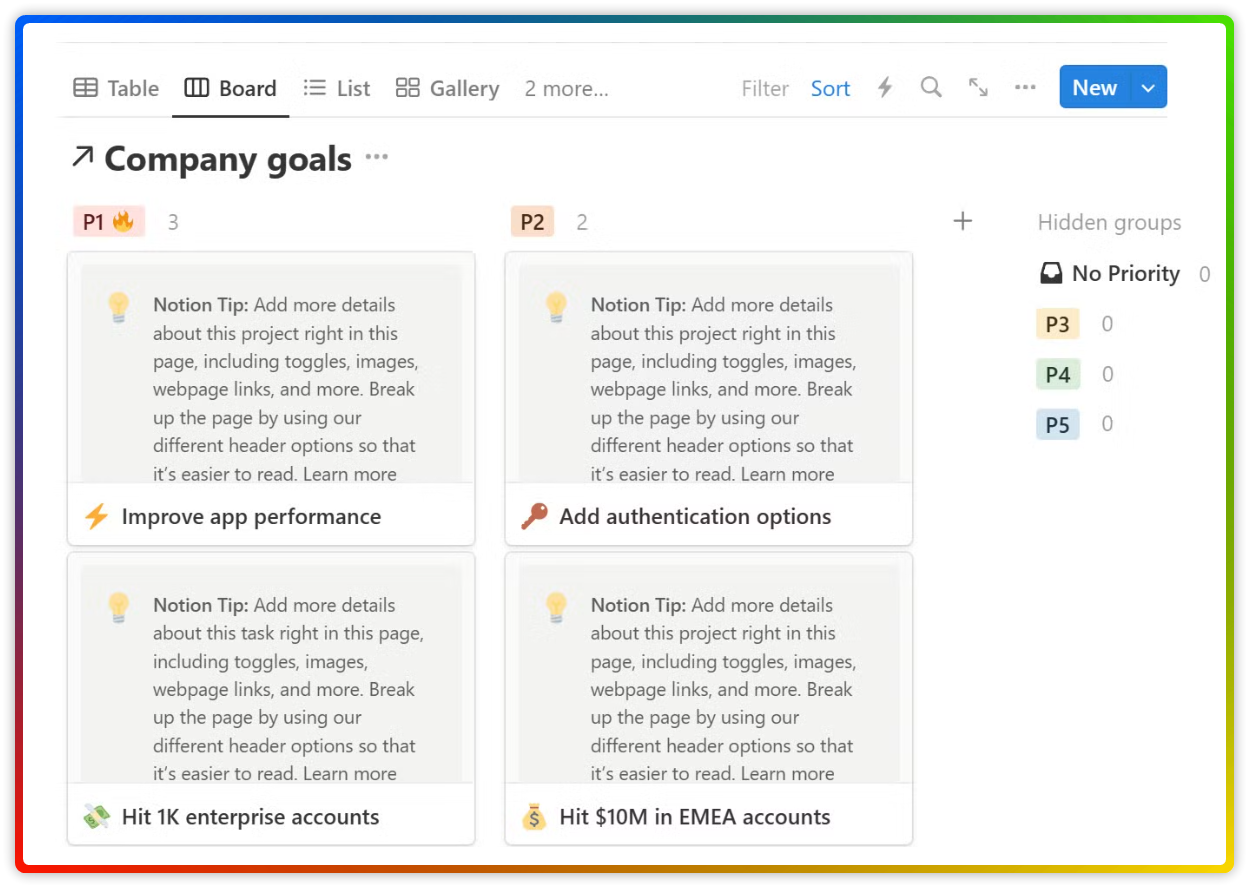Click the lightning bolt automations icon
The image size is (1249, 888).
[x=884, y=88]
